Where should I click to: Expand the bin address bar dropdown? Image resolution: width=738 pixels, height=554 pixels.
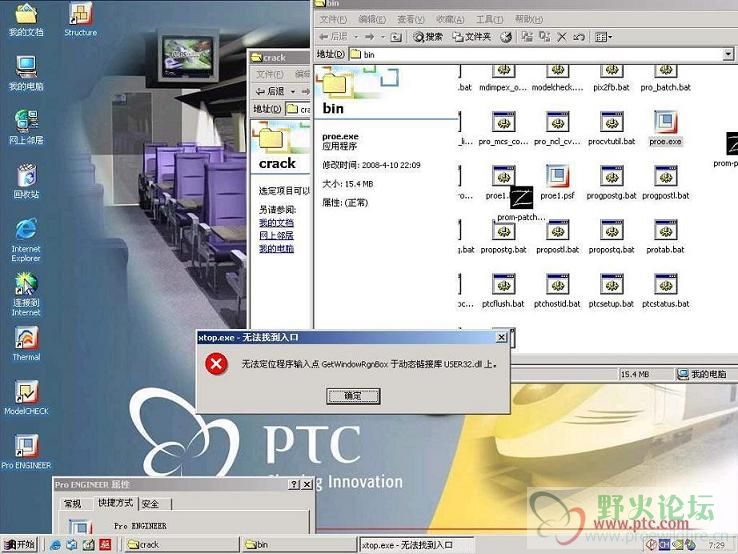click(x=728, y=55)
